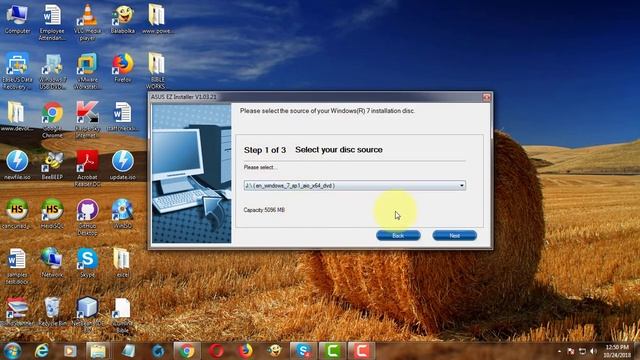This screenshot has height=360, width=640.
Task: Launch Acrobat Reader DC shortcut
Action: coord(87,168)
